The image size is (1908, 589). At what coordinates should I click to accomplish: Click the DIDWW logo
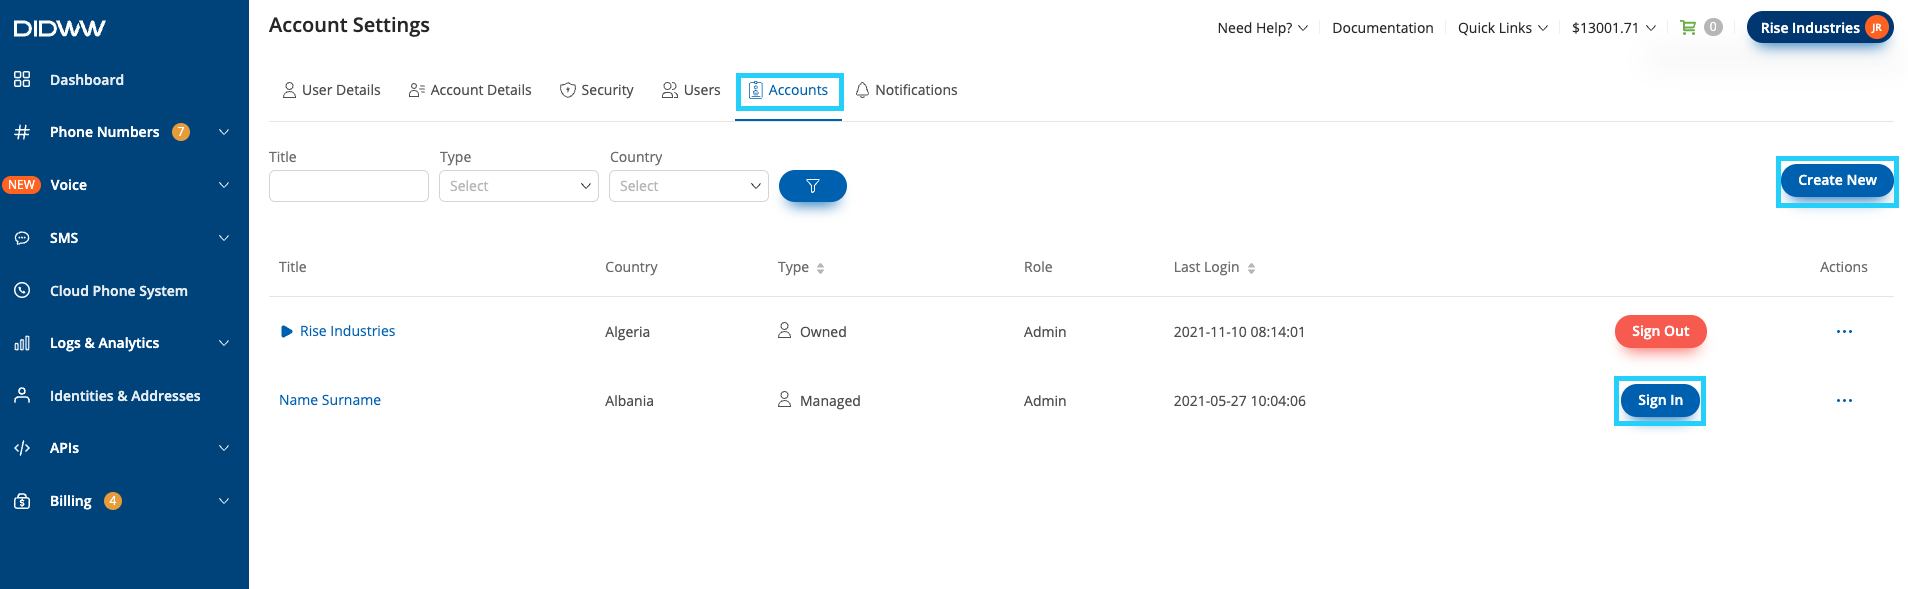click(x=59, y=28)
